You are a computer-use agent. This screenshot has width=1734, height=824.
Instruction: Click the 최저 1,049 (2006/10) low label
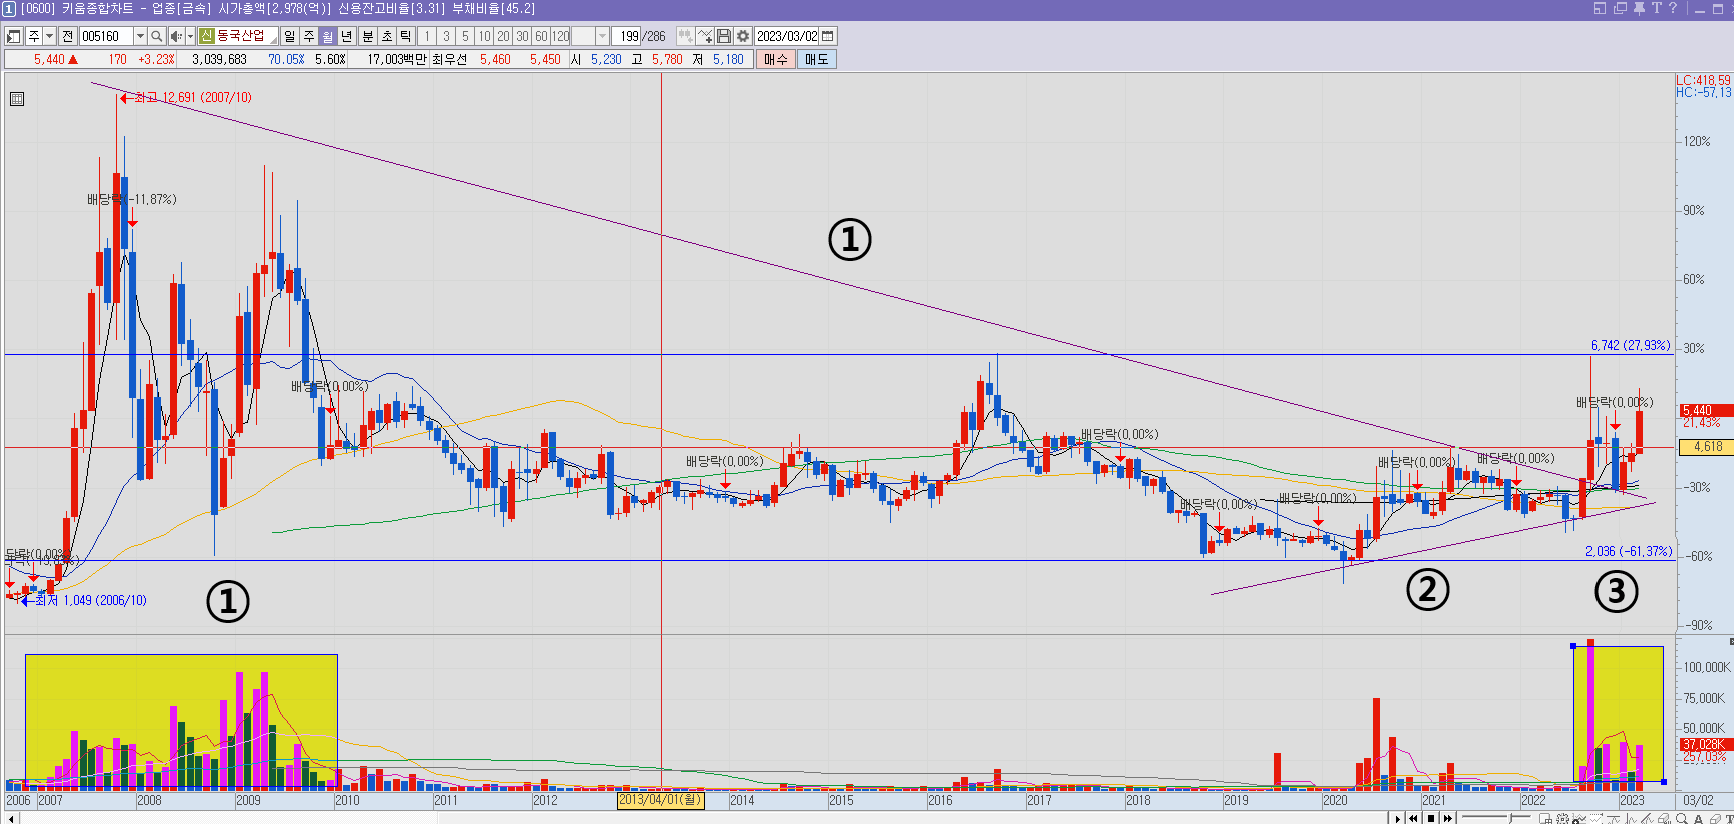[91, 600]
